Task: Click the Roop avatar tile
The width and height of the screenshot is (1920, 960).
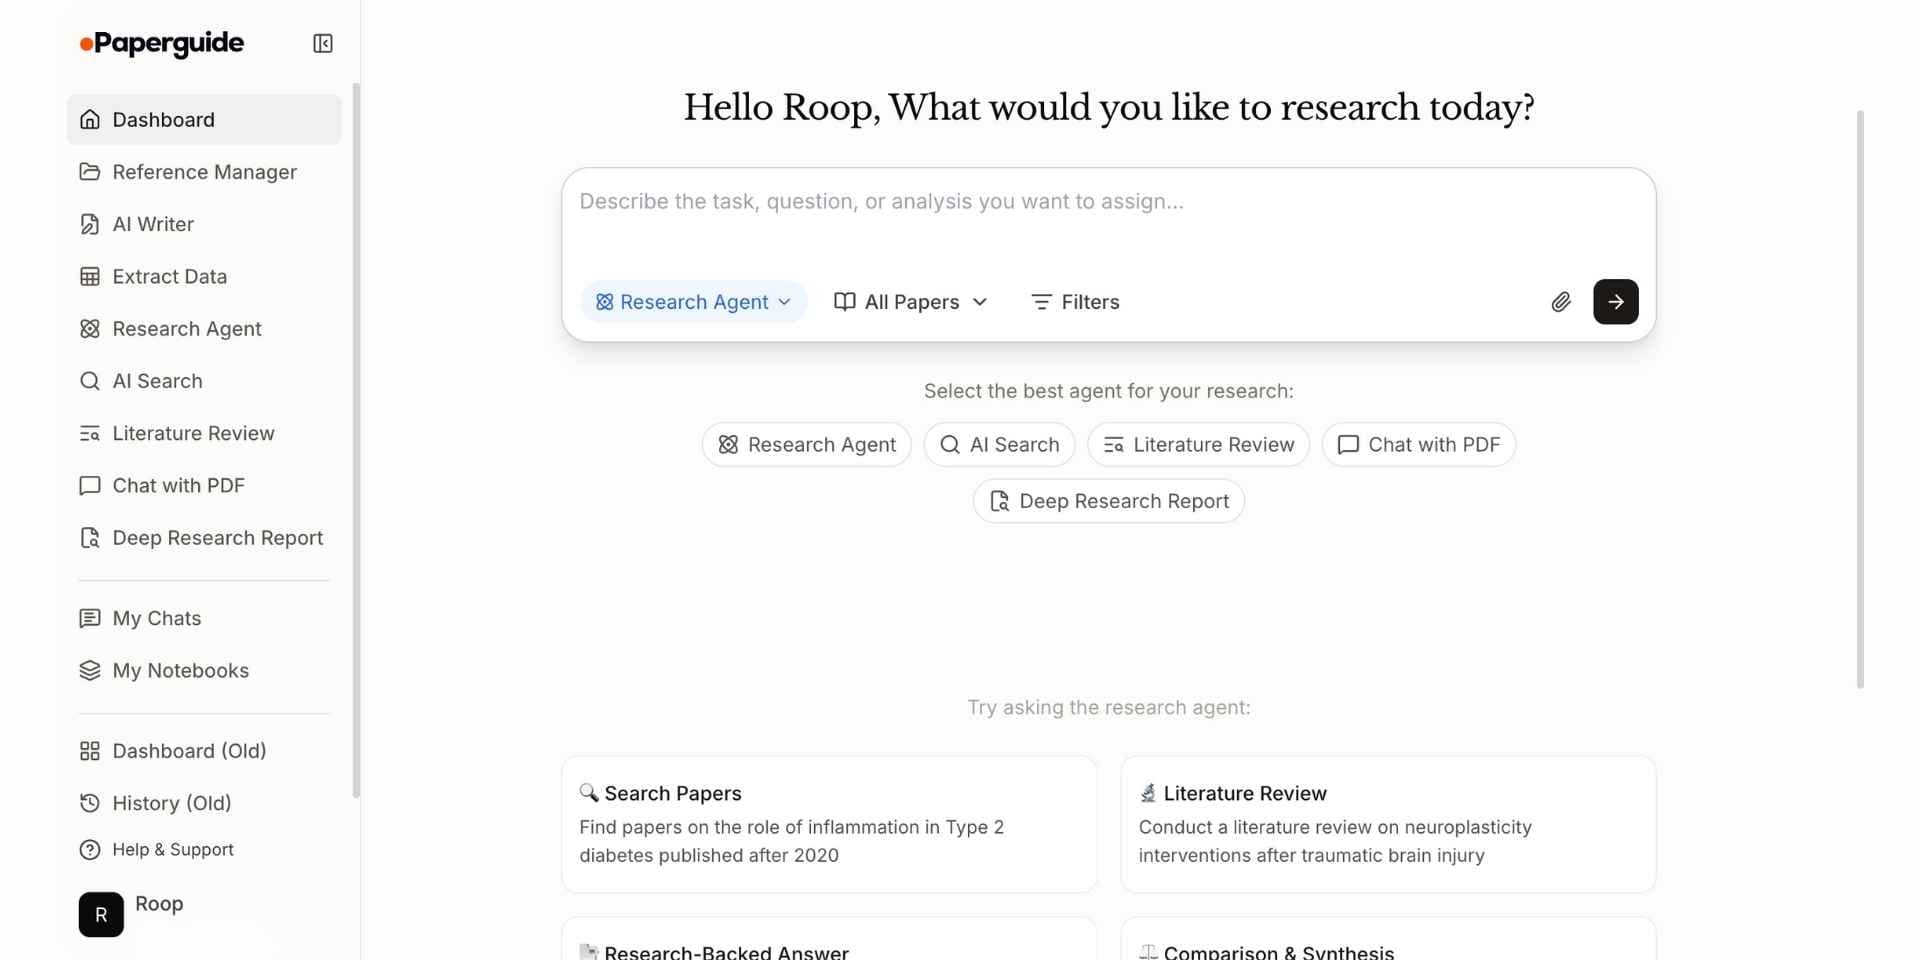Action: 101,914
